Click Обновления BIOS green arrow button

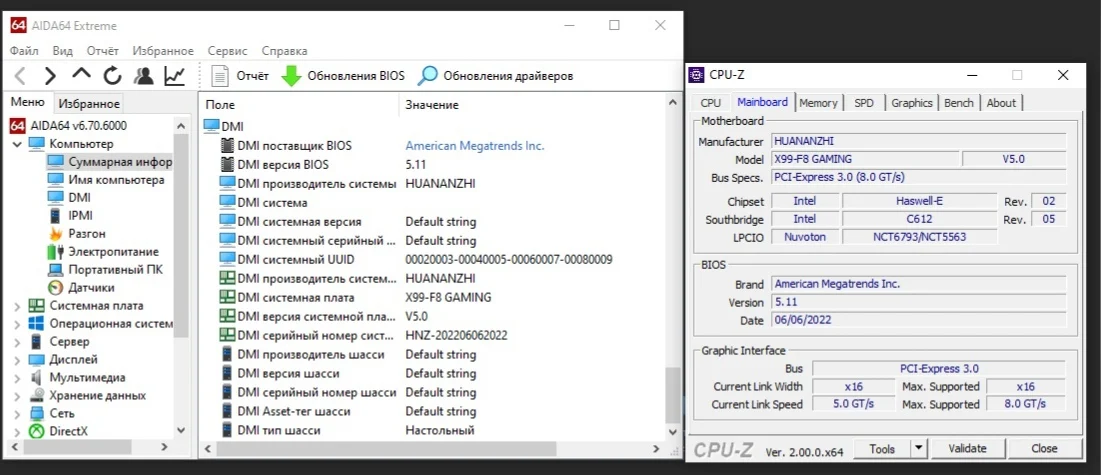pos(343,76)
